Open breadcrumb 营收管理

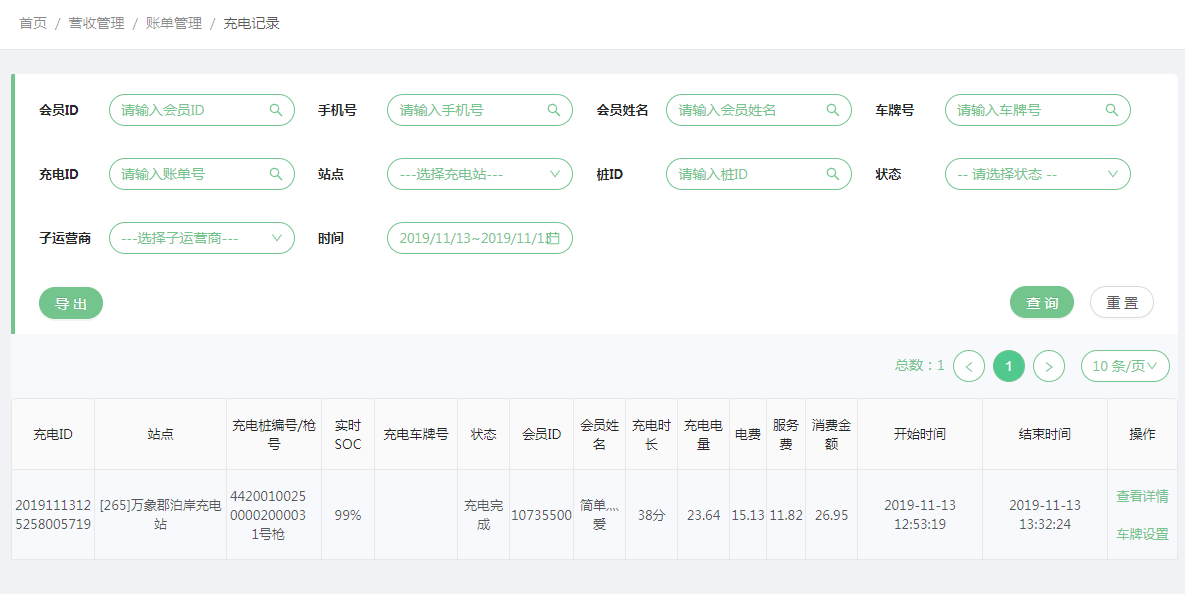click(97, 23)
